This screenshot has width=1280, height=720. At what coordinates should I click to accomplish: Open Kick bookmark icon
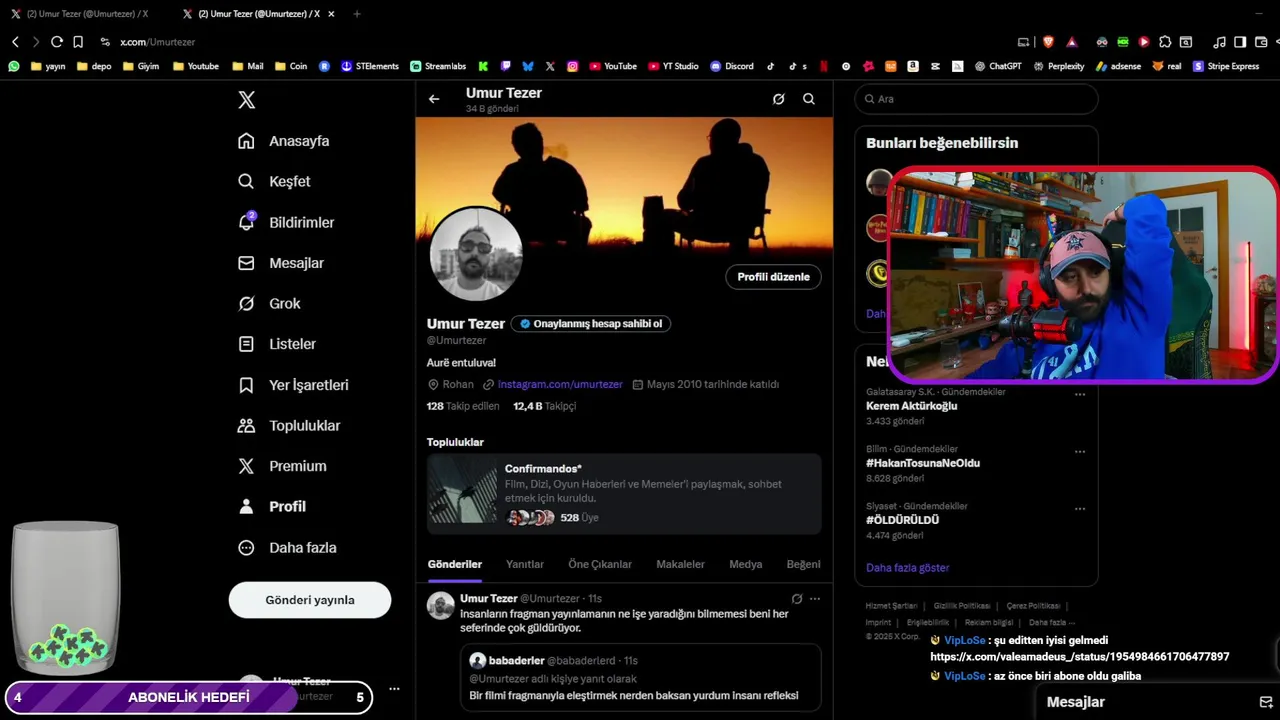(x=483, y=66)
